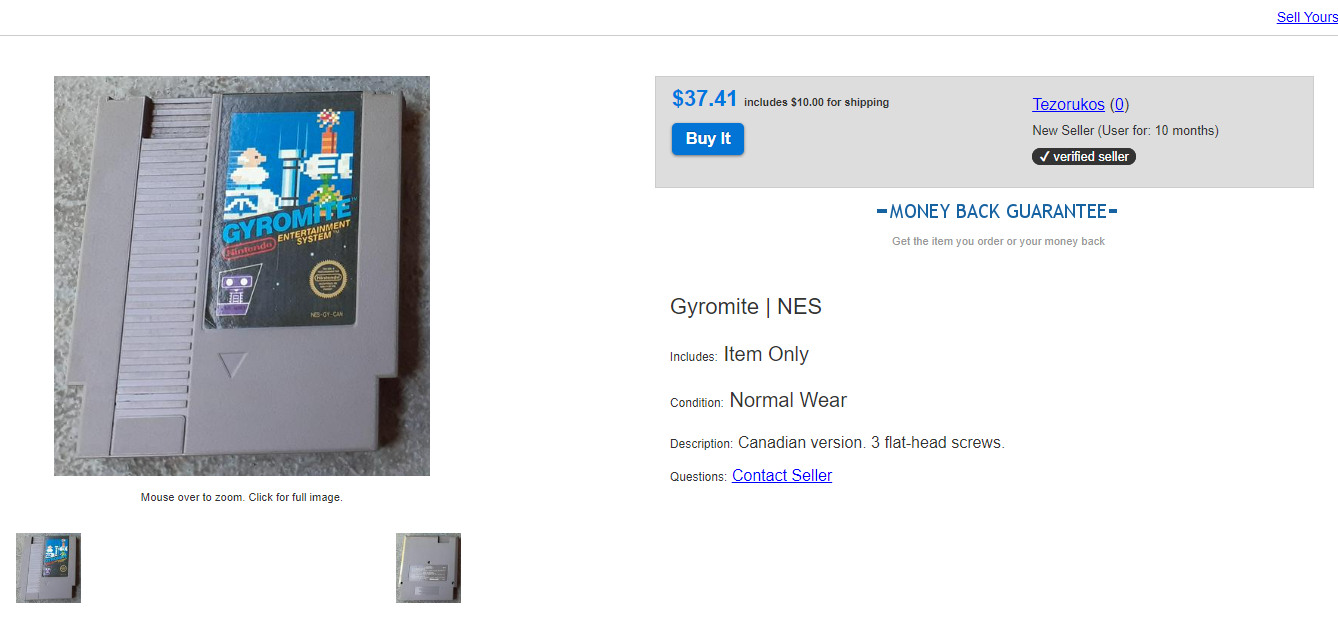The height and width of the screenshot is (621, 1338).
Task: Click the Buy It button
Action: 708,139
